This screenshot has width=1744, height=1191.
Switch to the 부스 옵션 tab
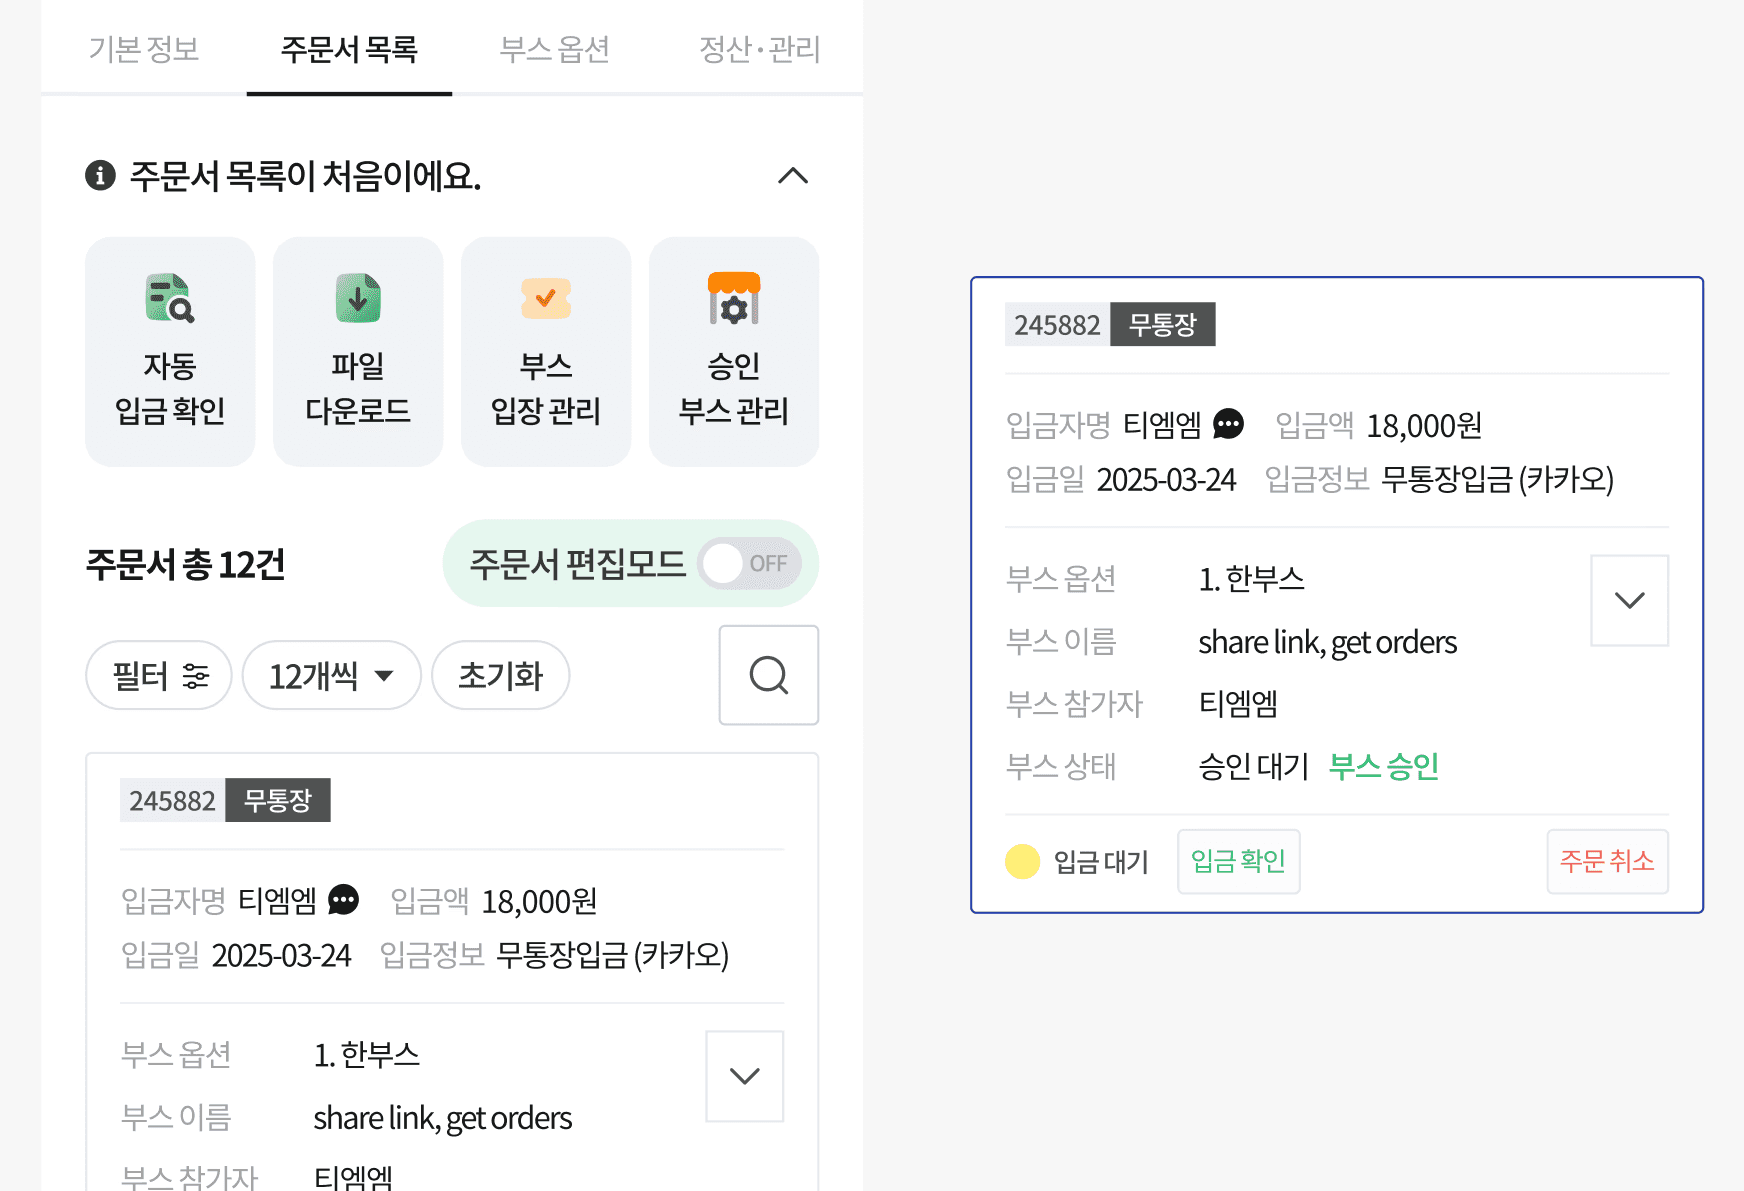pyautogui.click(x=554, y=49)
